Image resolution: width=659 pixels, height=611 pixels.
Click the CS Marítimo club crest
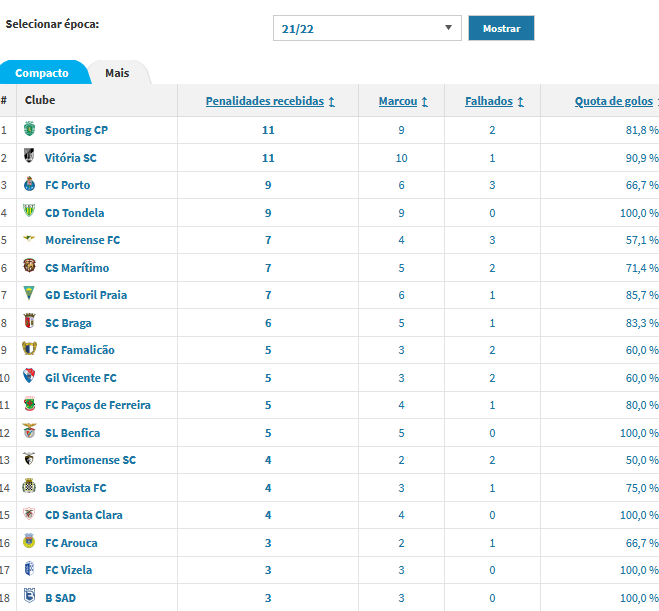point(29,266)
